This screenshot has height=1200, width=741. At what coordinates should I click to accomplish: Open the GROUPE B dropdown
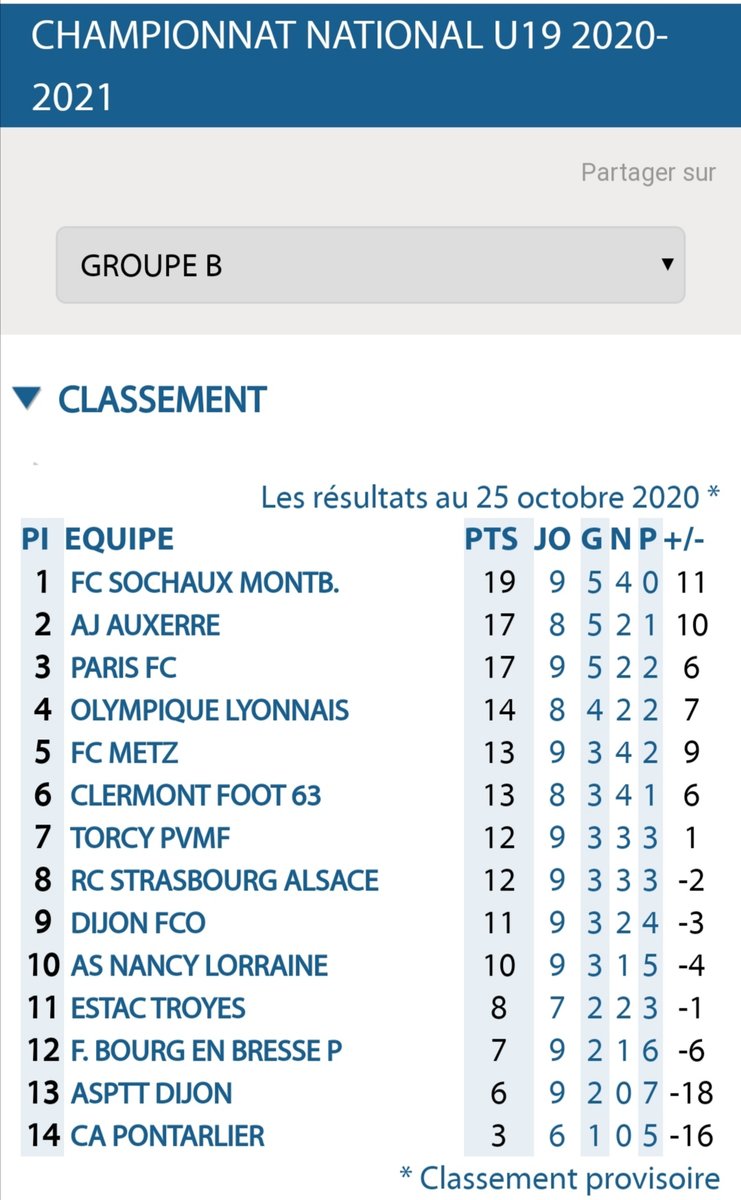click(370, 265)
